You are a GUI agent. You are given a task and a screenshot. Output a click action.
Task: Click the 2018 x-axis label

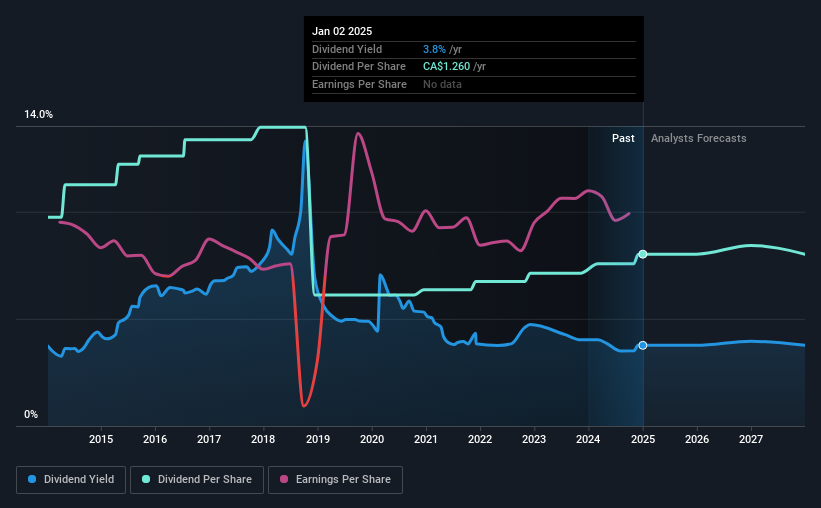[x=263, y=439]
